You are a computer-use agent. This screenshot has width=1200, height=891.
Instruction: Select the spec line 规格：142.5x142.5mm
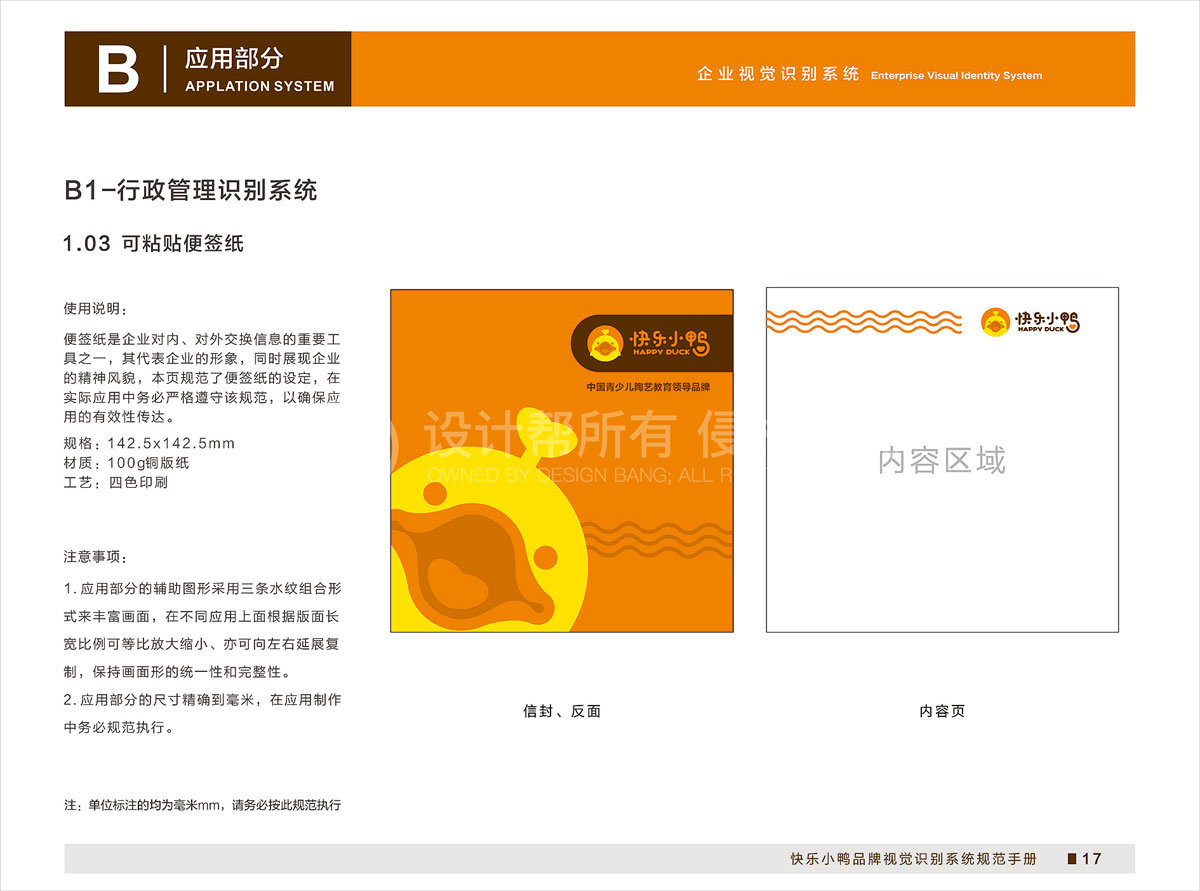pyautogui.click(x=149, y=443)
